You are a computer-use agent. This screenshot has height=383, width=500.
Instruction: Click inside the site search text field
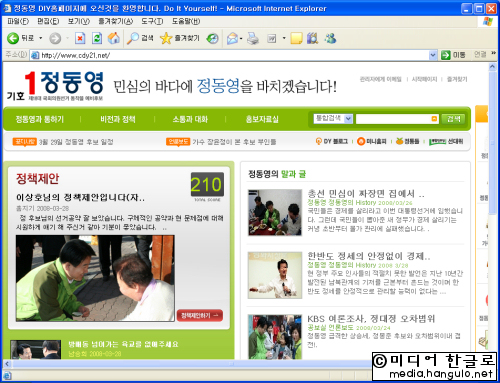[x=393, y=119]
